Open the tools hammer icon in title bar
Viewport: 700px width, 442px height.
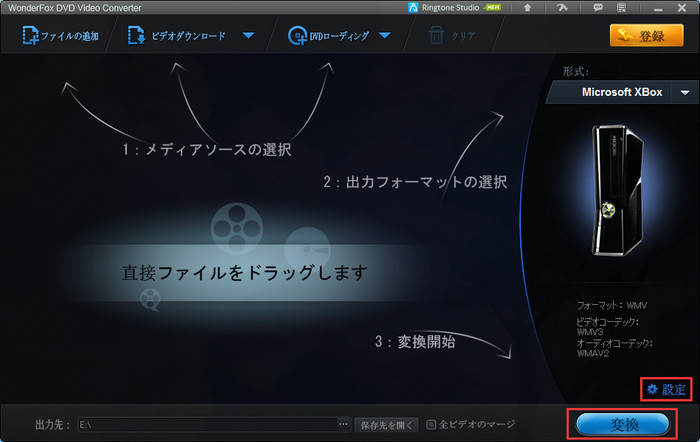tap(562, 8)
